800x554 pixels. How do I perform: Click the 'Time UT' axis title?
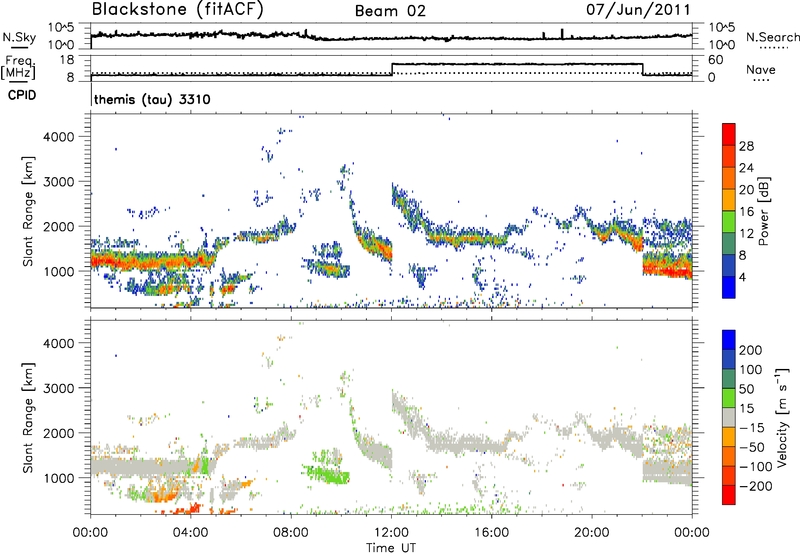(x=391, y=548)
